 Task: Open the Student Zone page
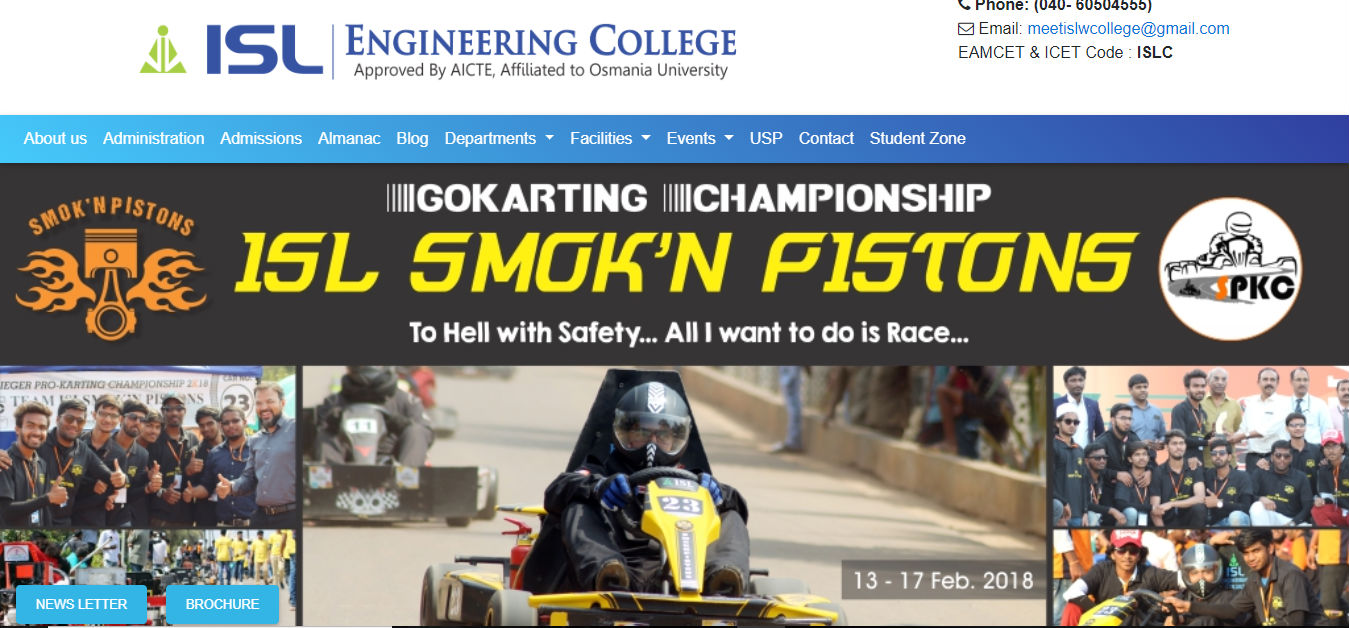click(917, 139)
